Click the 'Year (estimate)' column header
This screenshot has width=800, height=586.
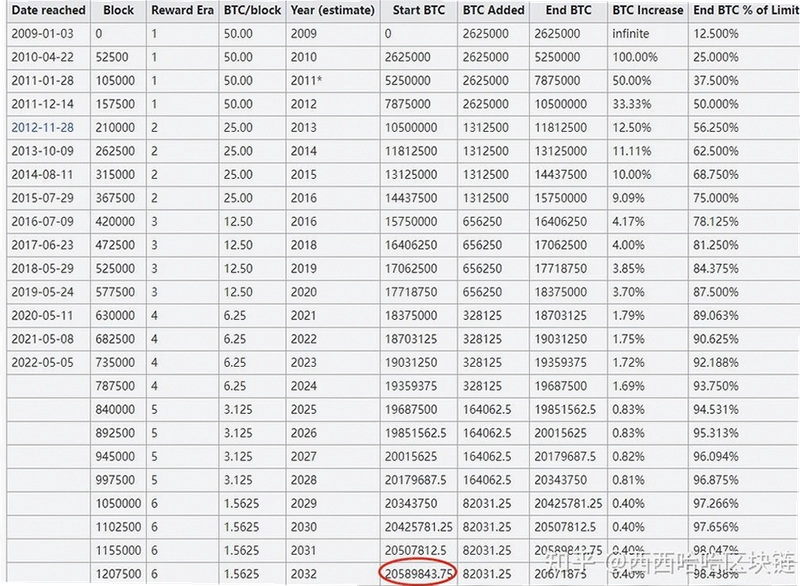[333, 10]
